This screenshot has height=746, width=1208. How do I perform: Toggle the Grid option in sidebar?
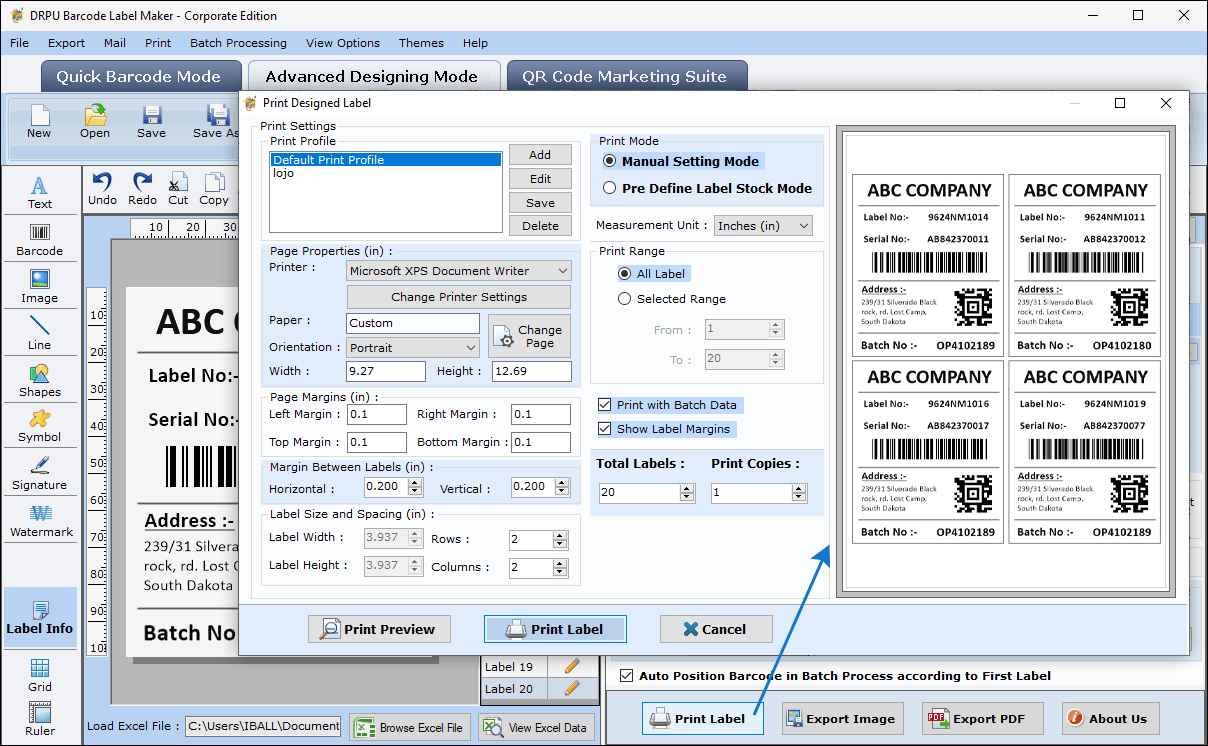tap(40, 676)
